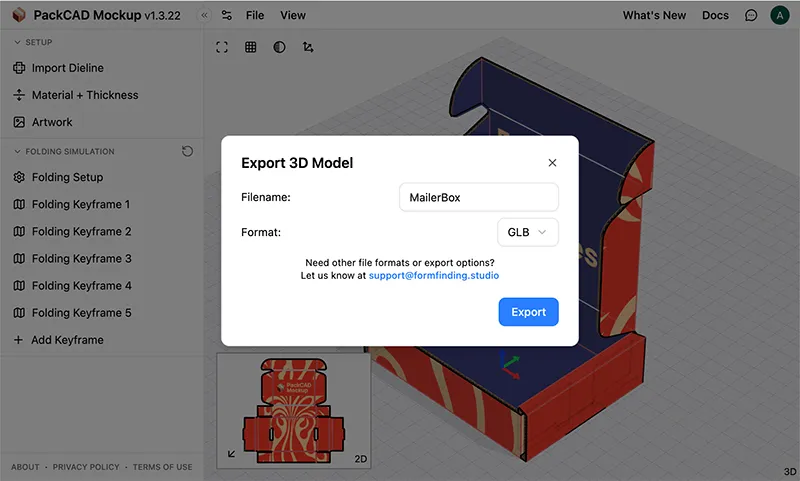The image size is (800, 481).
Task: Click the support@formfinding.studio email link
Action: [x=434, y=275]
